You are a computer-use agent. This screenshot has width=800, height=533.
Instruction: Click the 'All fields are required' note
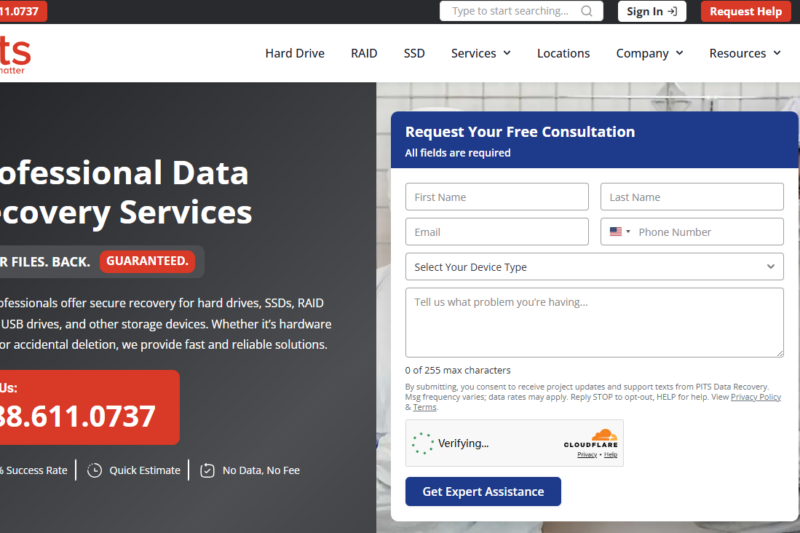(458, 153)
